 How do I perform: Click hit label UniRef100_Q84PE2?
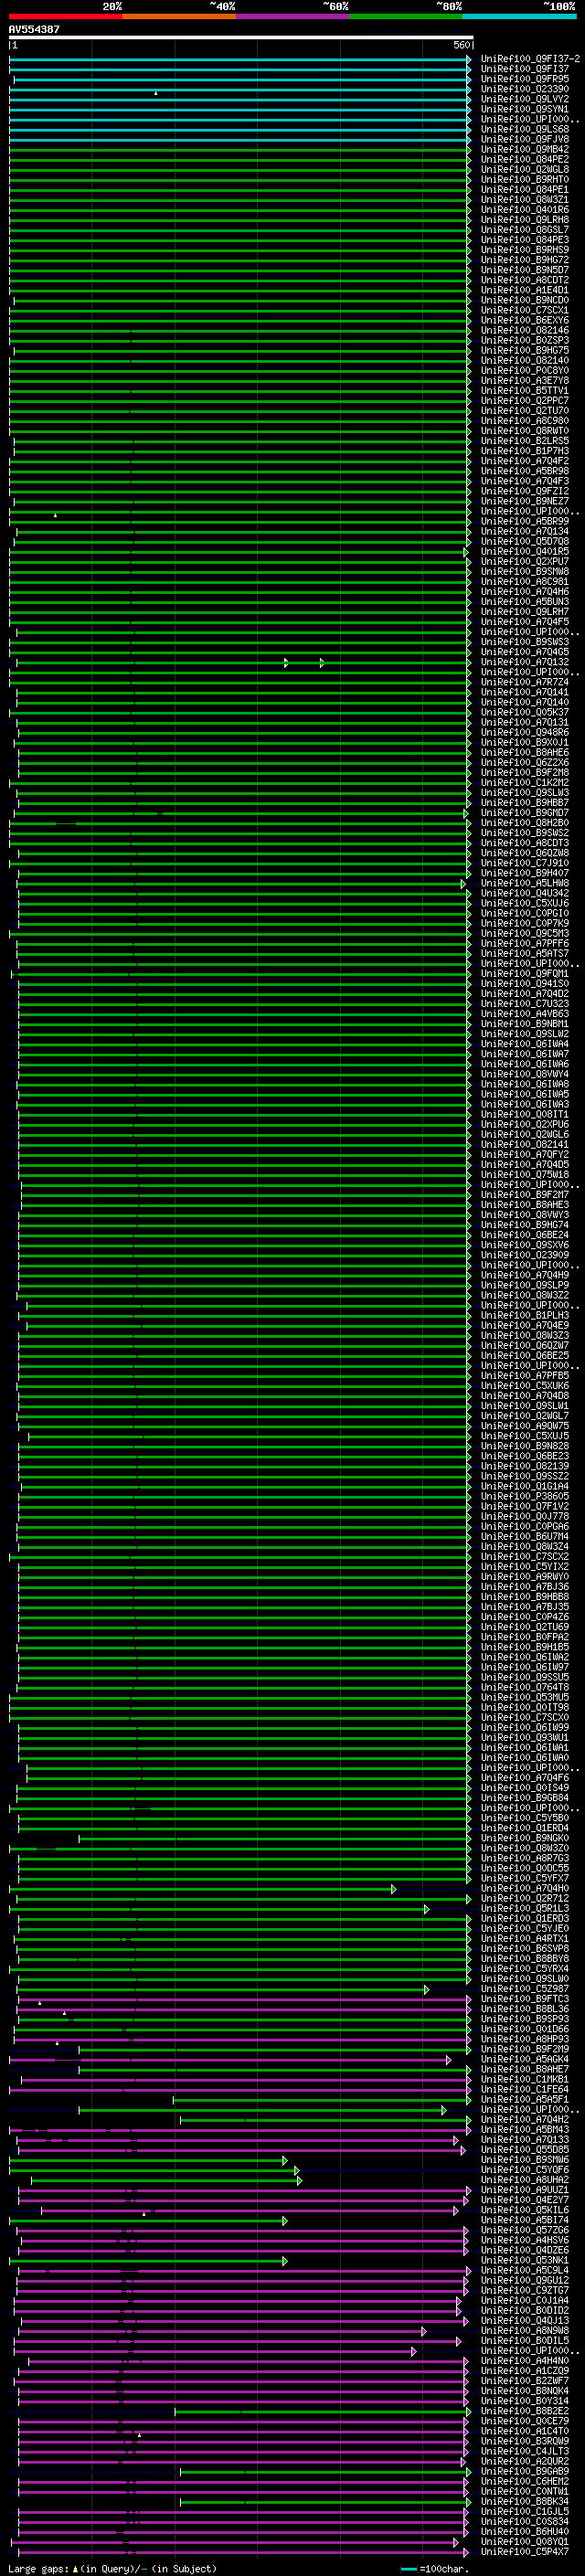pos(525,159)
